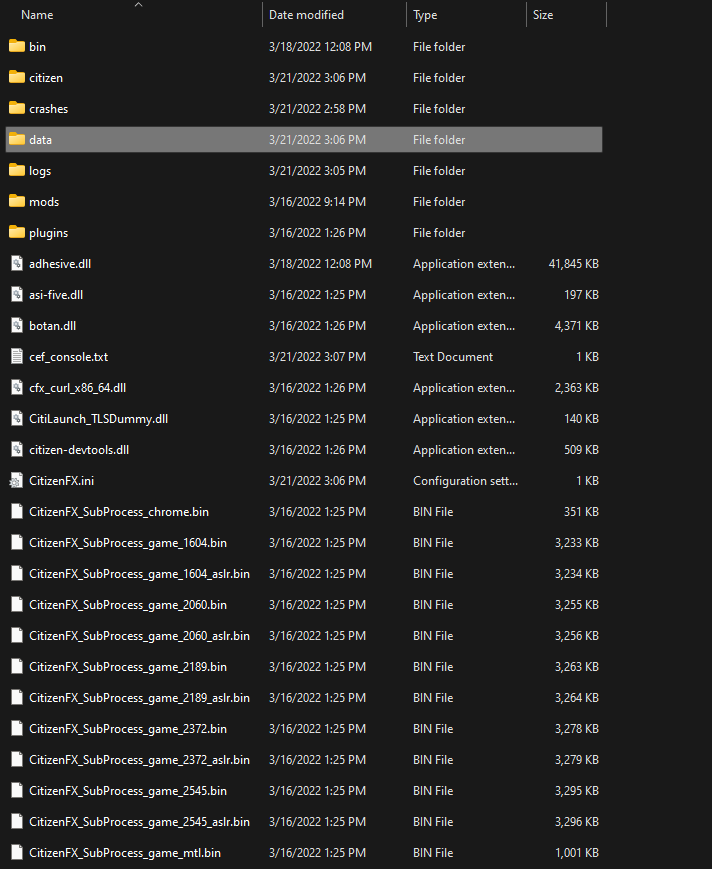Click the CitizenFX_SubProcess_game_2060.bin file icon
This screenshot has height=869, width=712.
point(17,605)
